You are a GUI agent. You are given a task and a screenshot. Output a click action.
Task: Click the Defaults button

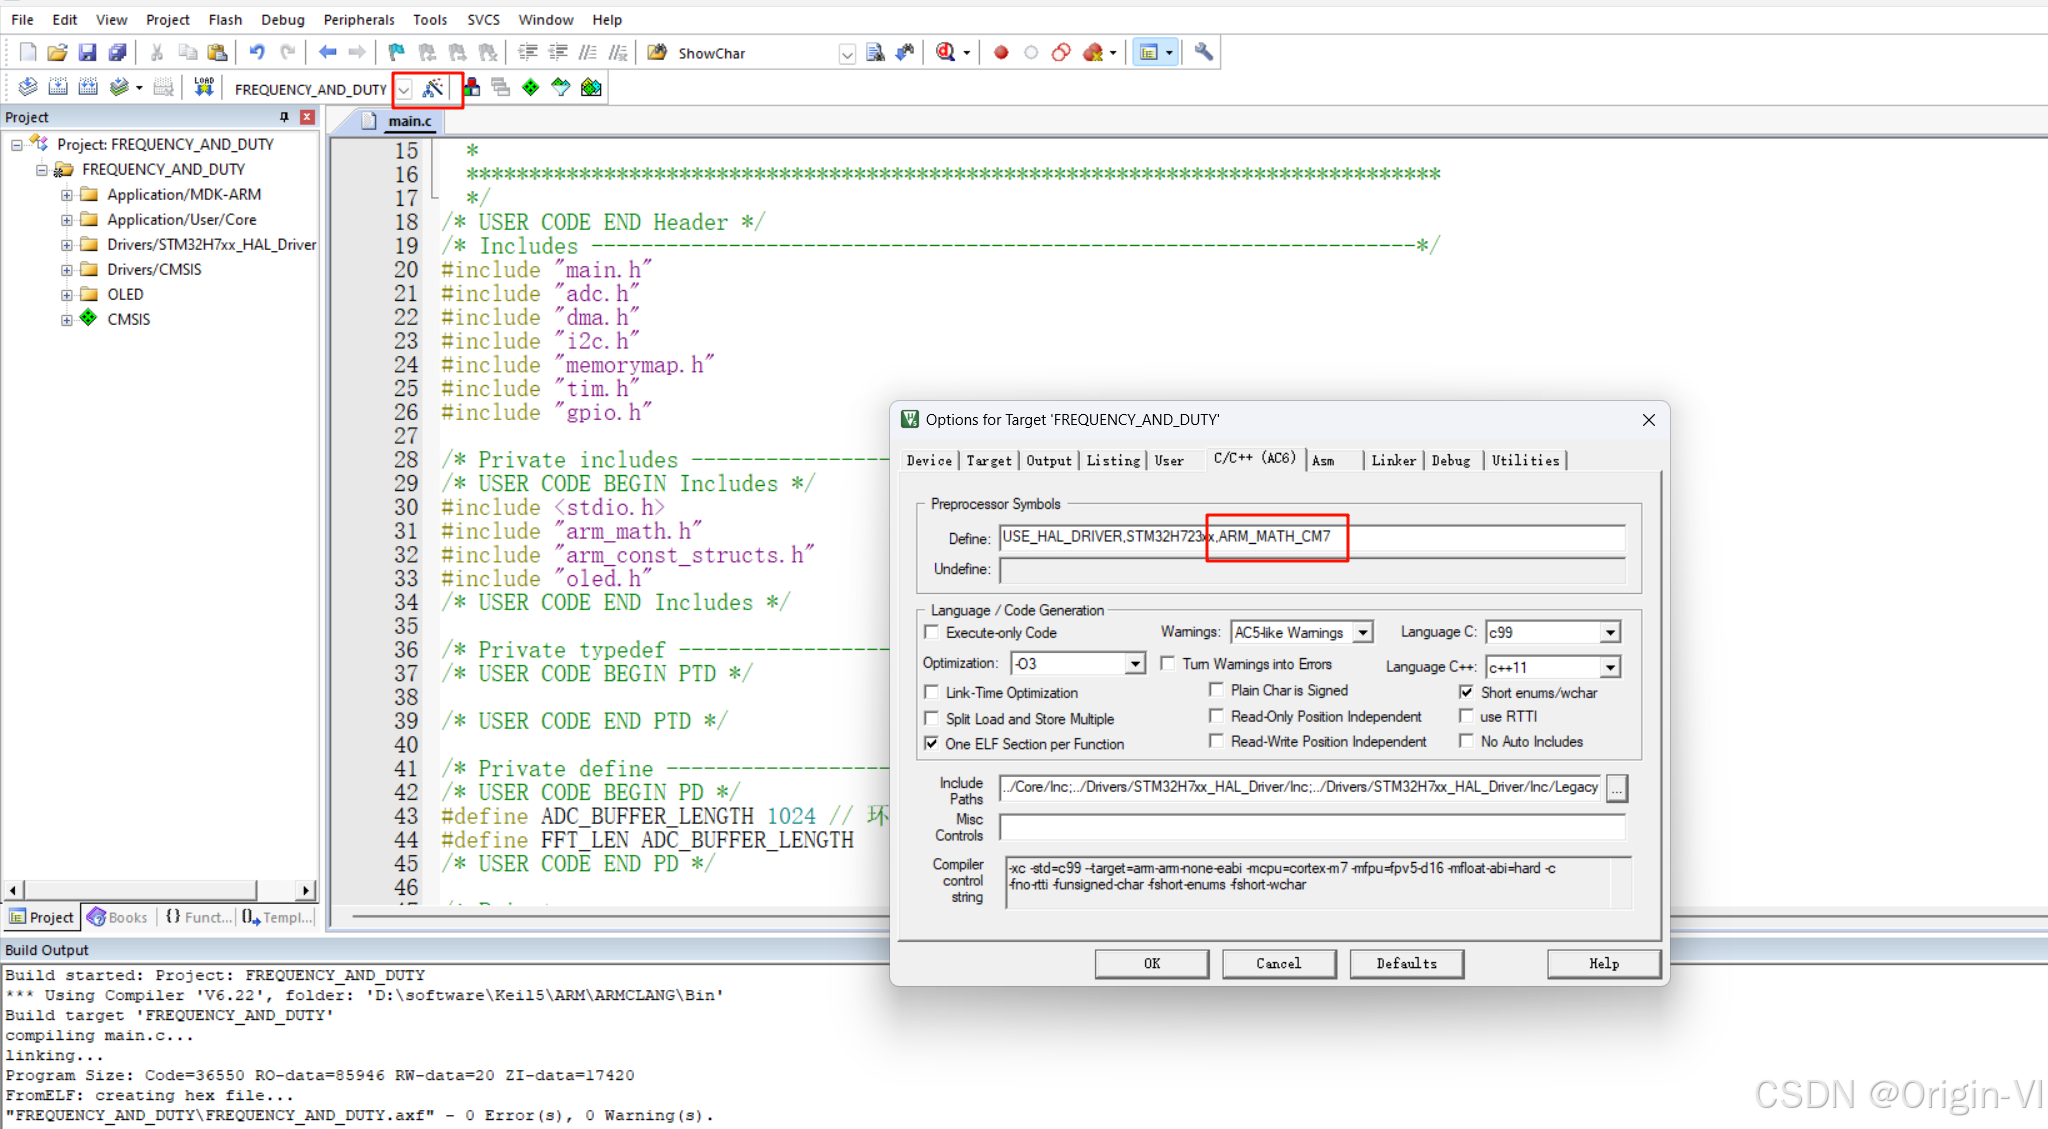click(x=1406, y=963)
